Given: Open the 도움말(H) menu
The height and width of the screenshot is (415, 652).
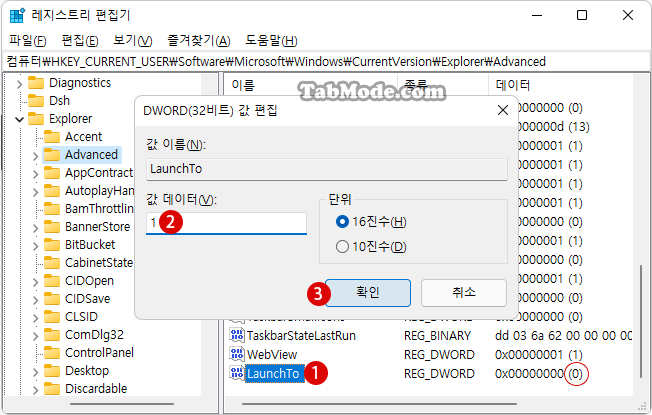Looking at the screenshot, I should pos(271,40).
